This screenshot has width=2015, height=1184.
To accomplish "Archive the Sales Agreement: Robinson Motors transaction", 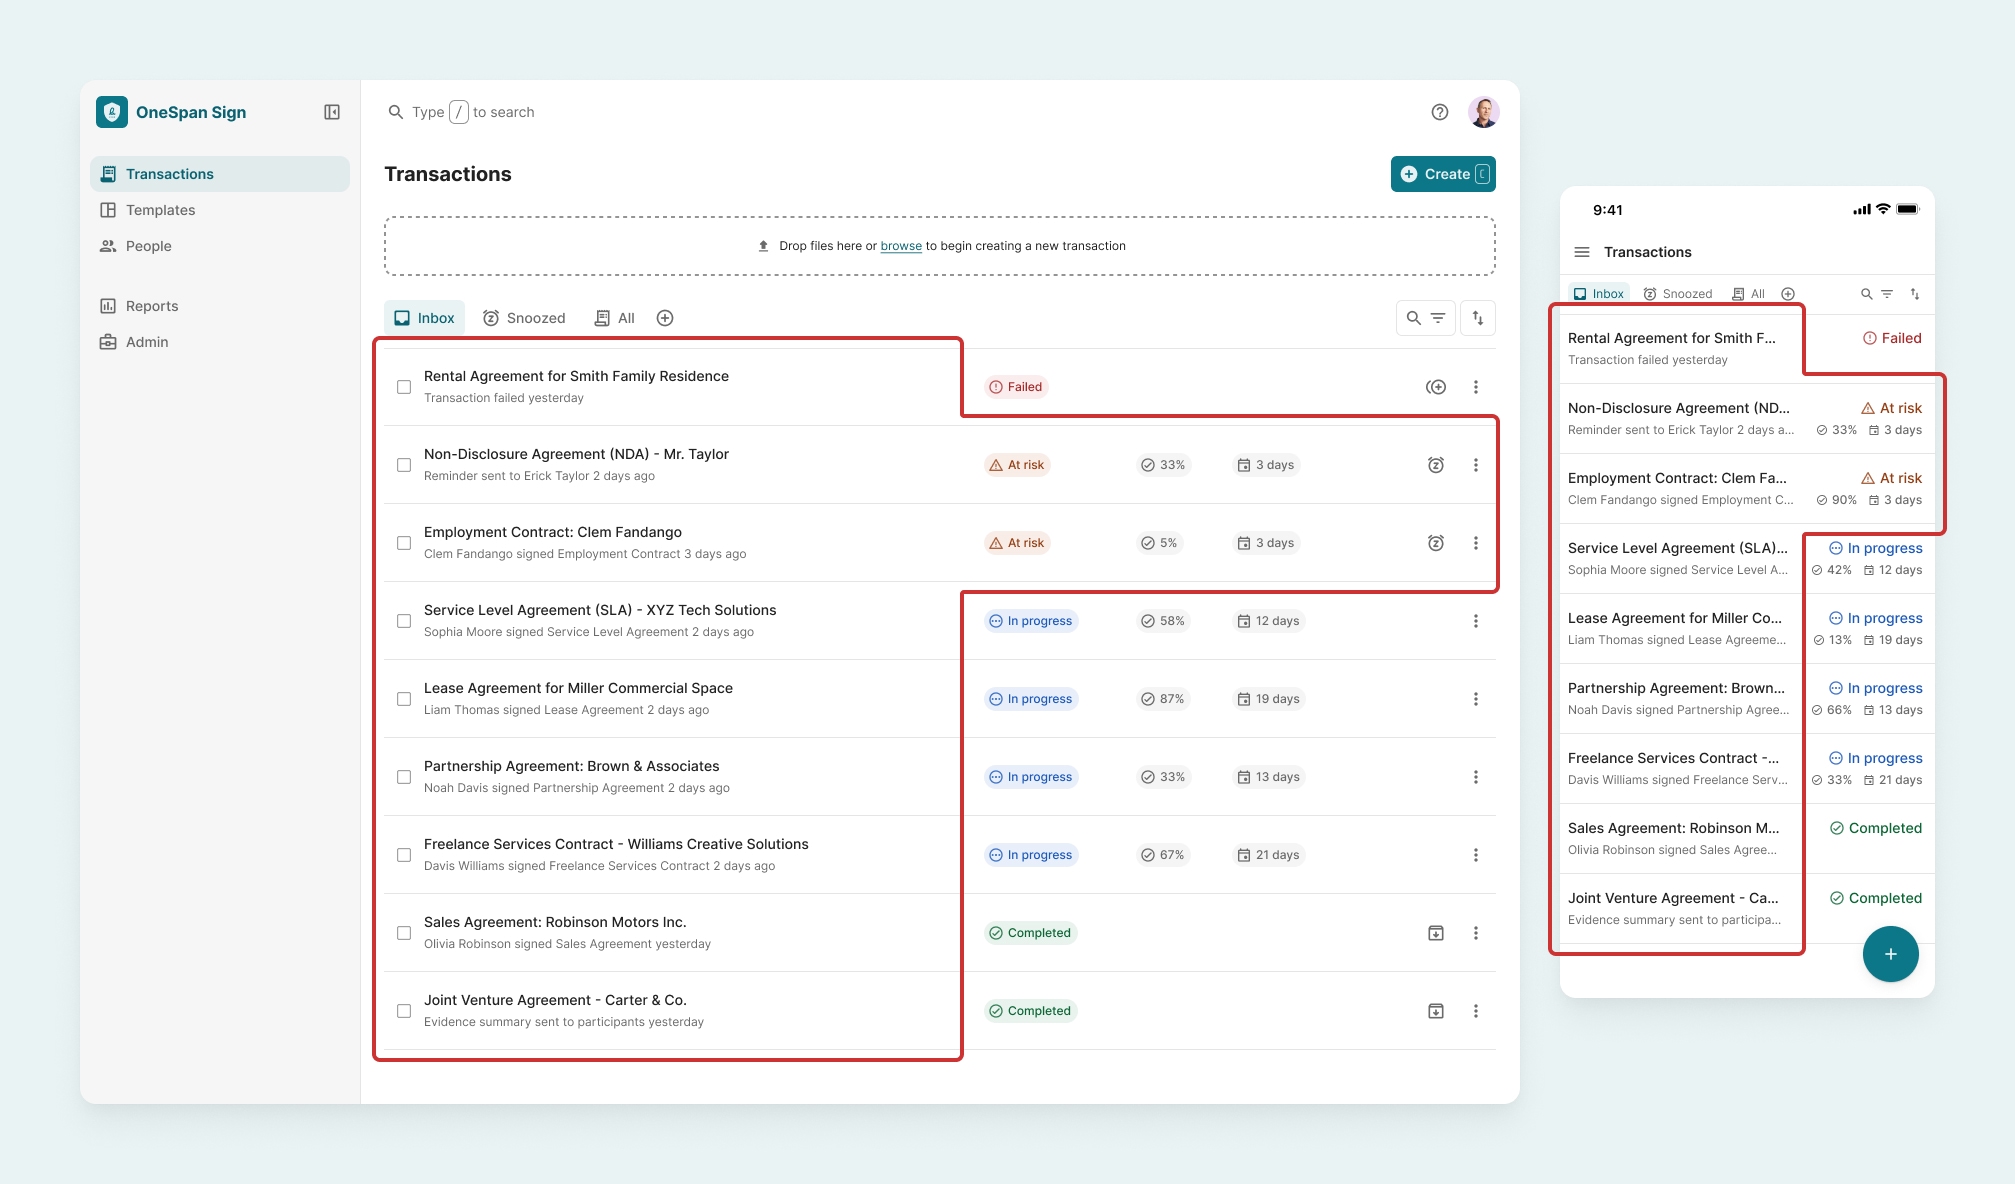I will [x=1436, y=932].
